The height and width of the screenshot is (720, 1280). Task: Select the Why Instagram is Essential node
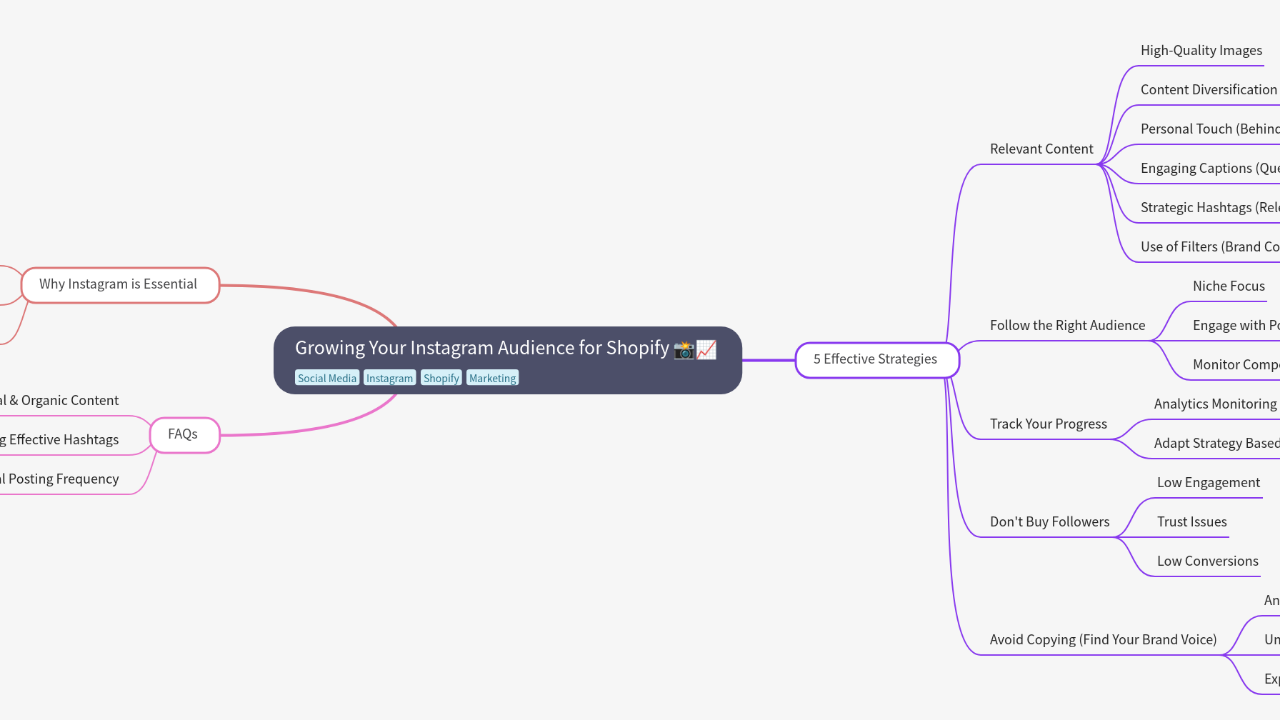coord(119,284)
